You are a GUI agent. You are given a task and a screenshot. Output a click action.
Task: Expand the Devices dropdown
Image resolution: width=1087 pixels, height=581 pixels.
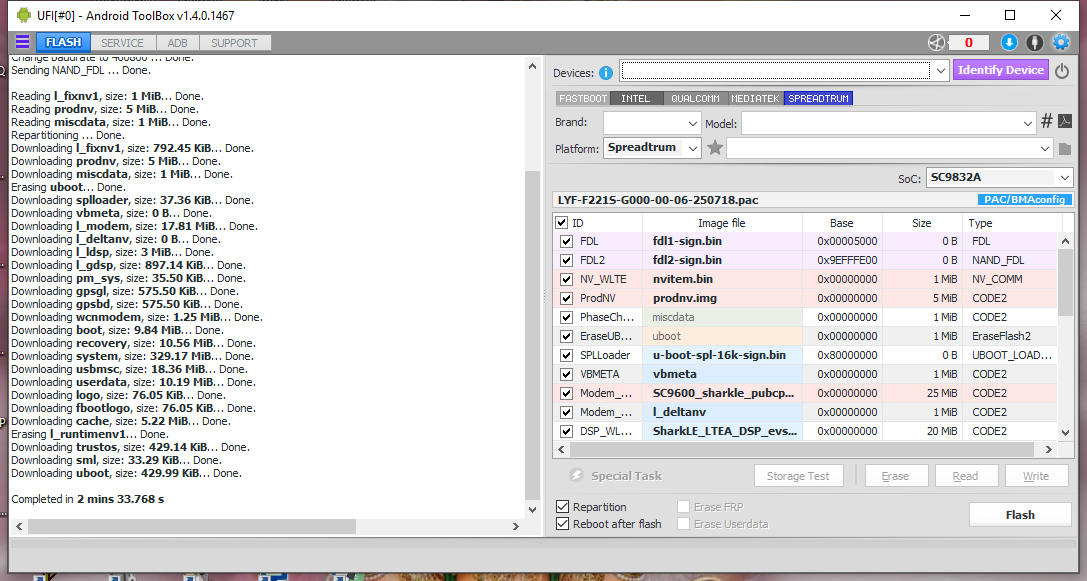[x=940, y=71]
